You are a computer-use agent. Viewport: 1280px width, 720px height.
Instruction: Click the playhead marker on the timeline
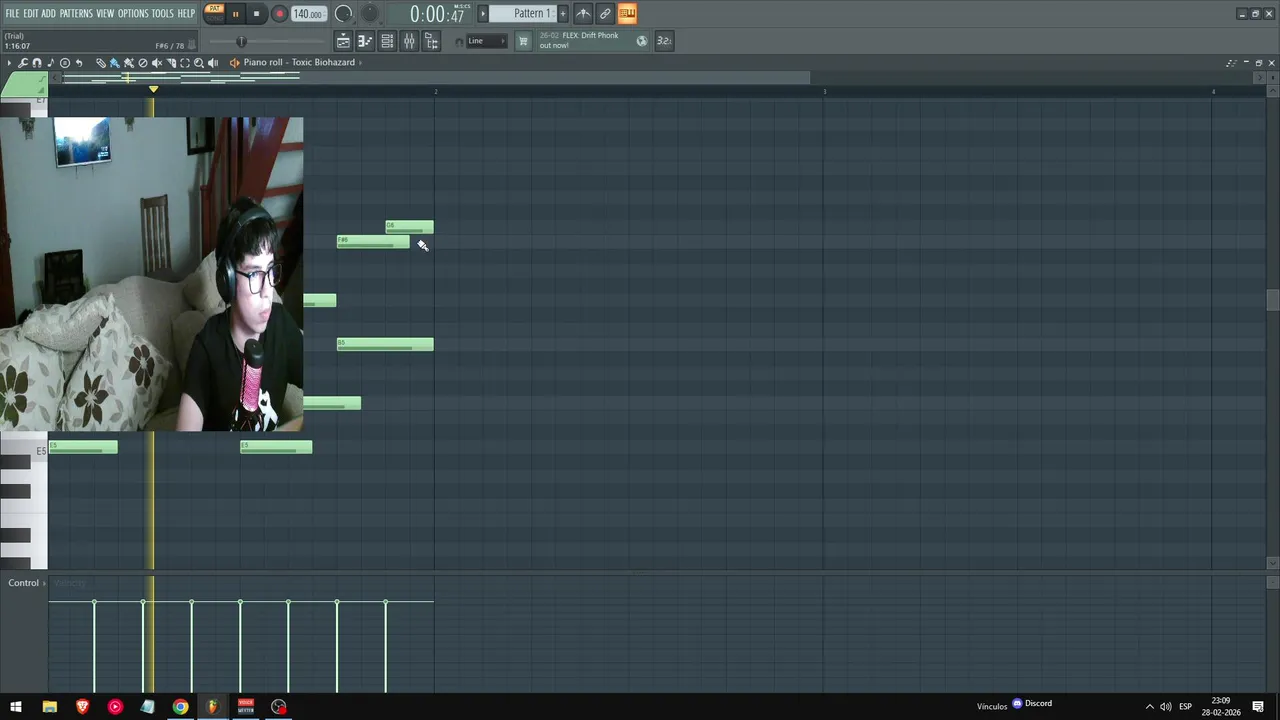[x=153, y=90]
